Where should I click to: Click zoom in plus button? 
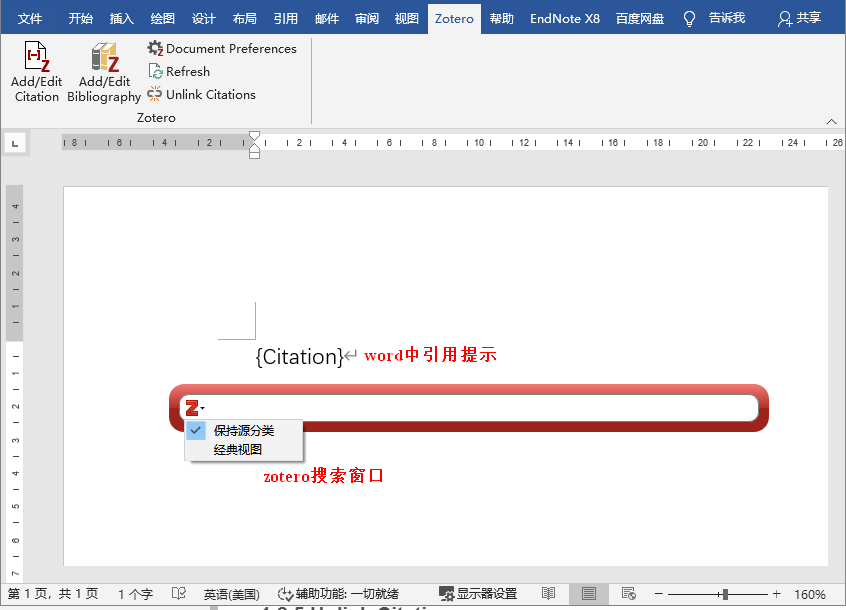click(x=776, y=594)
